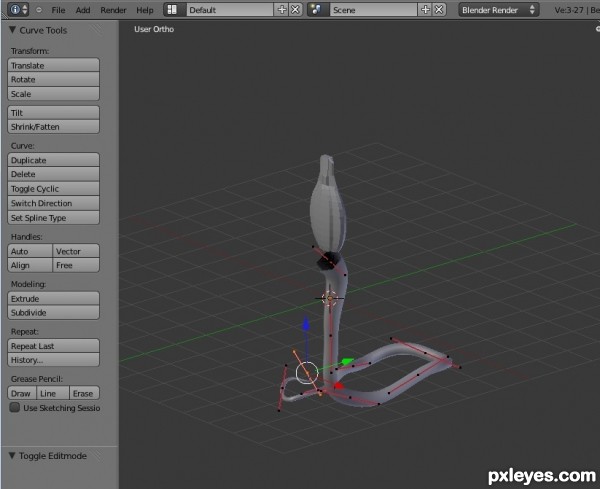Click the blue Z-axis manipulator arrow

(x=306, y=323)
